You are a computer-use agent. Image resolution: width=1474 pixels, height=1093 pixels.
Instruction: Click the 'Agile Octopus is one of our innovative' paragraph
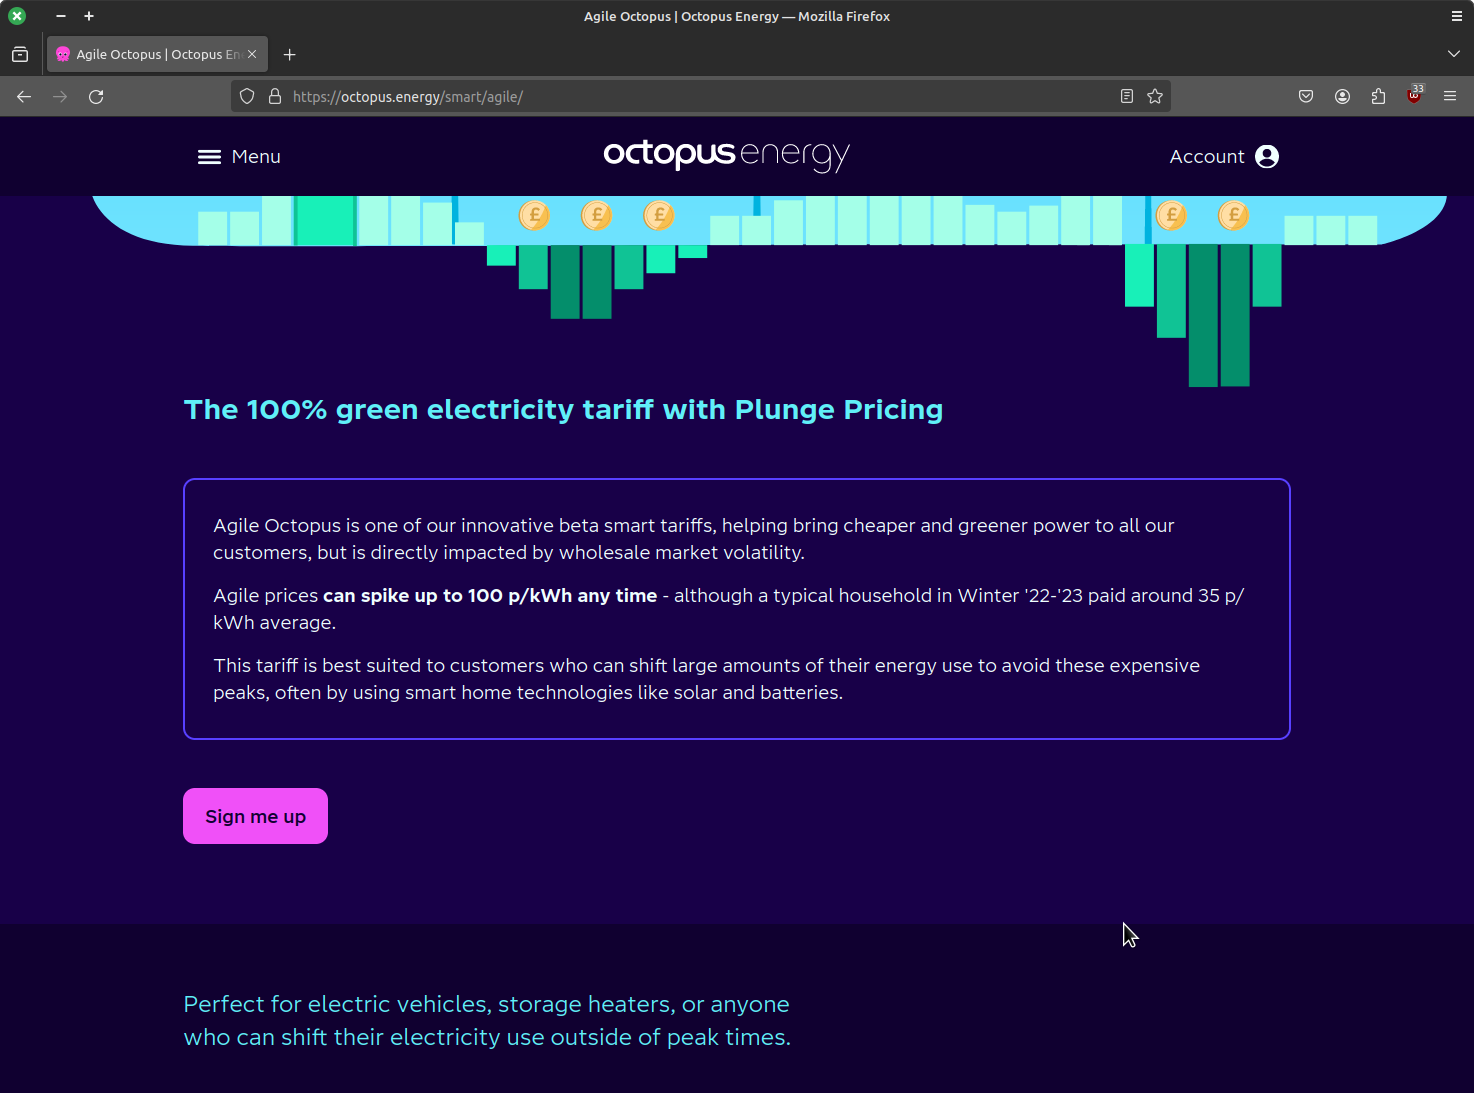point(694,539)
